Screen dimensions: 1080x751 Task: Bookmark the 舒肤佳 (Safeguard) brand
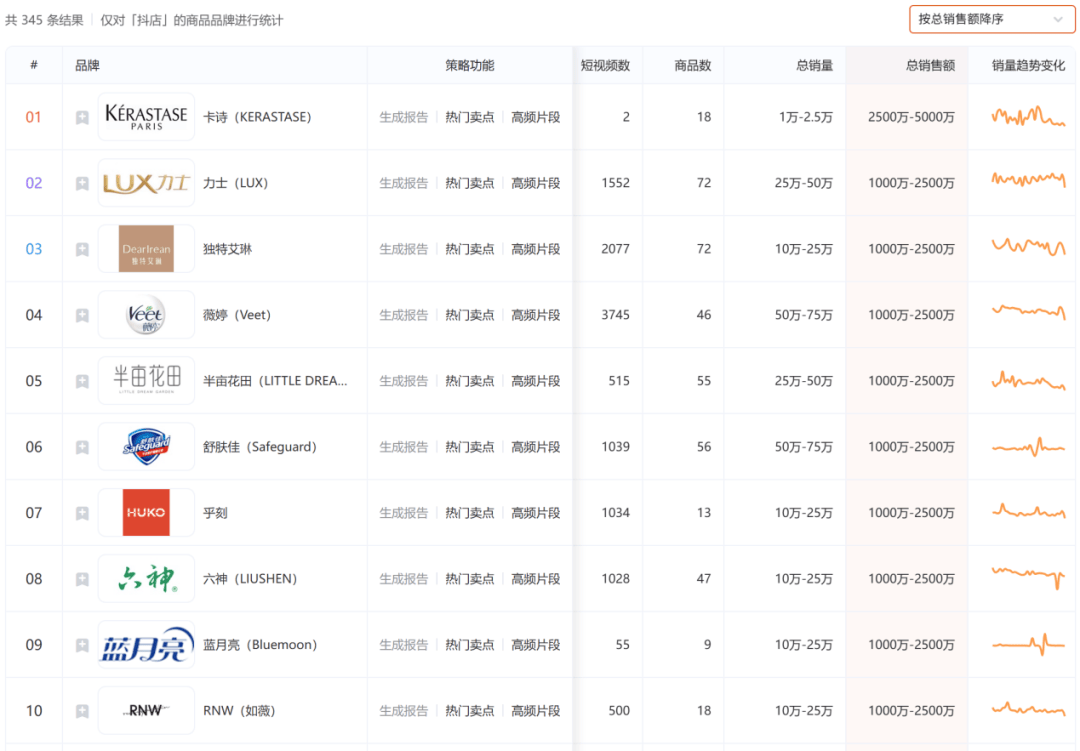click(x=82, y=447)
